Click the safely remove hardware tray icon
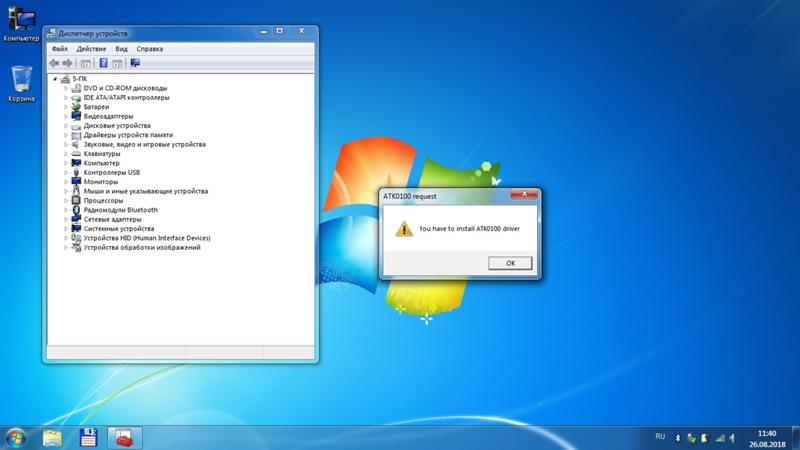 coord(691,438)
